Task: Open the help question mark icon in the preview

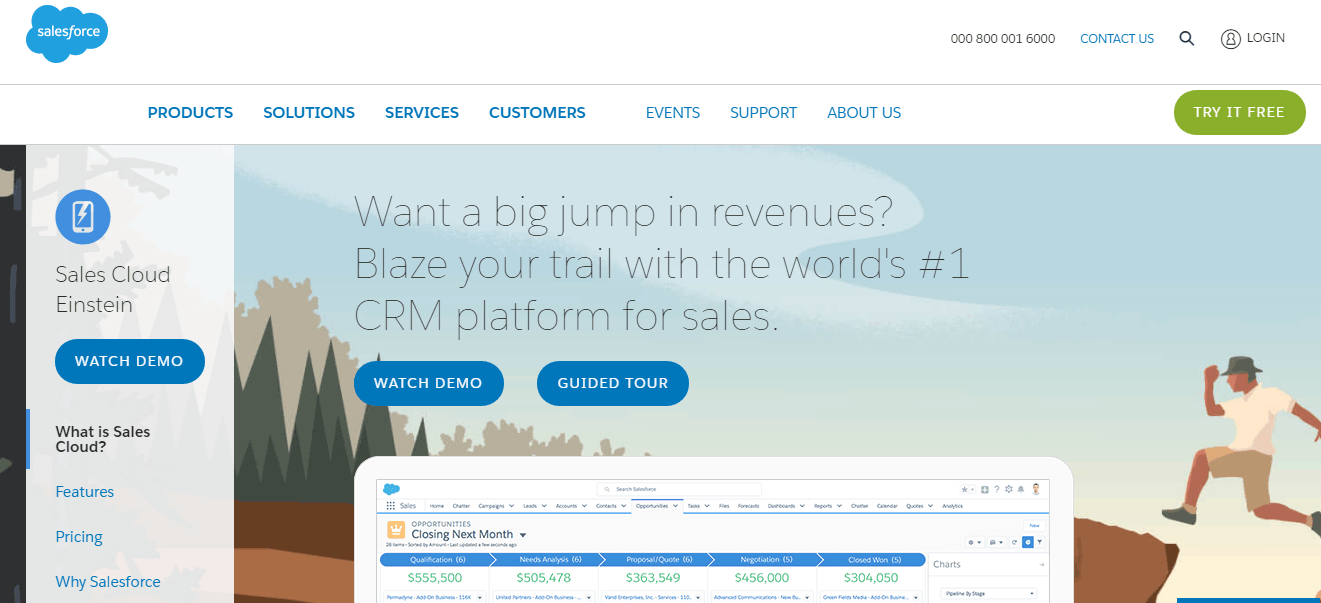Action: tap(997, 489)
